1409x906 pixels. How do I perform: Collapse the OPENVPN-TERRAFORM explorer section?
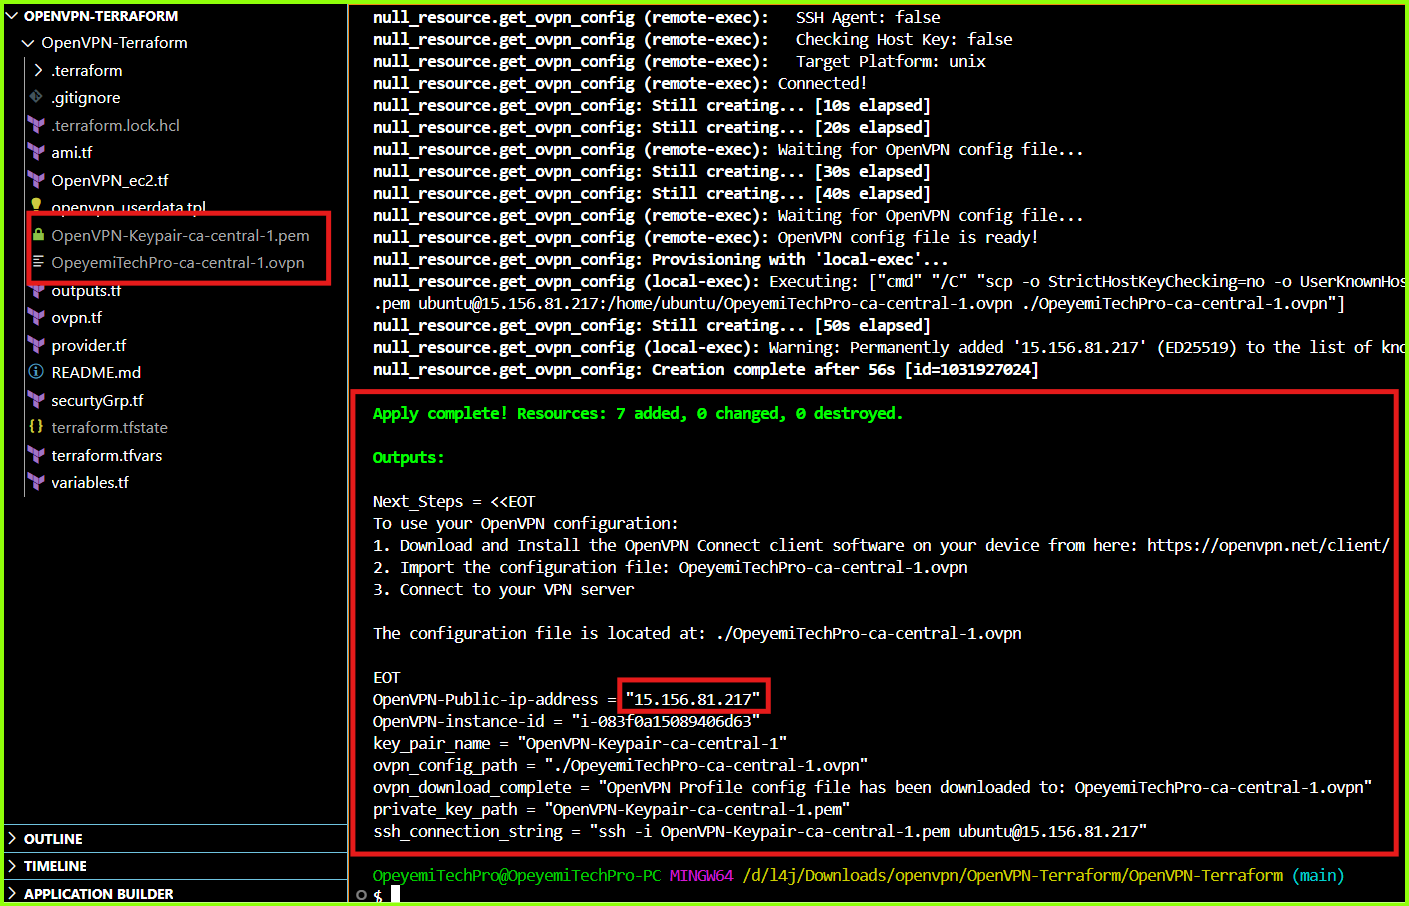[12, 16]
